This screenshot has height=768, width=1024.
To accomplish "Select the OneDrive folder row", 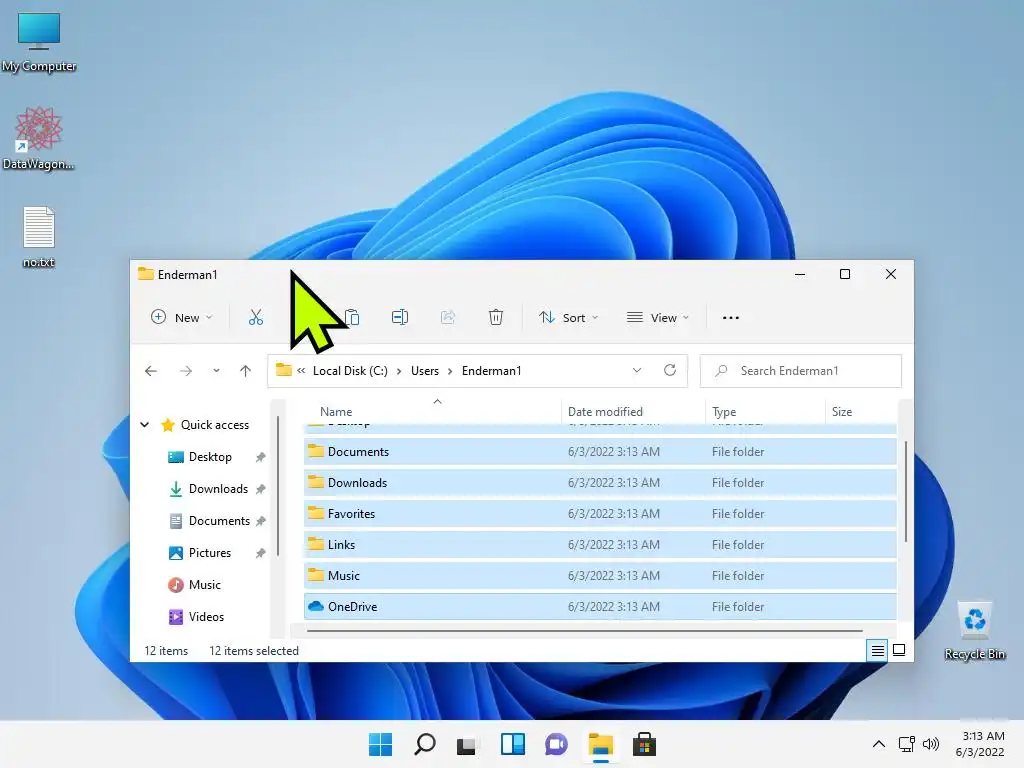I will [x=600, y=607].
